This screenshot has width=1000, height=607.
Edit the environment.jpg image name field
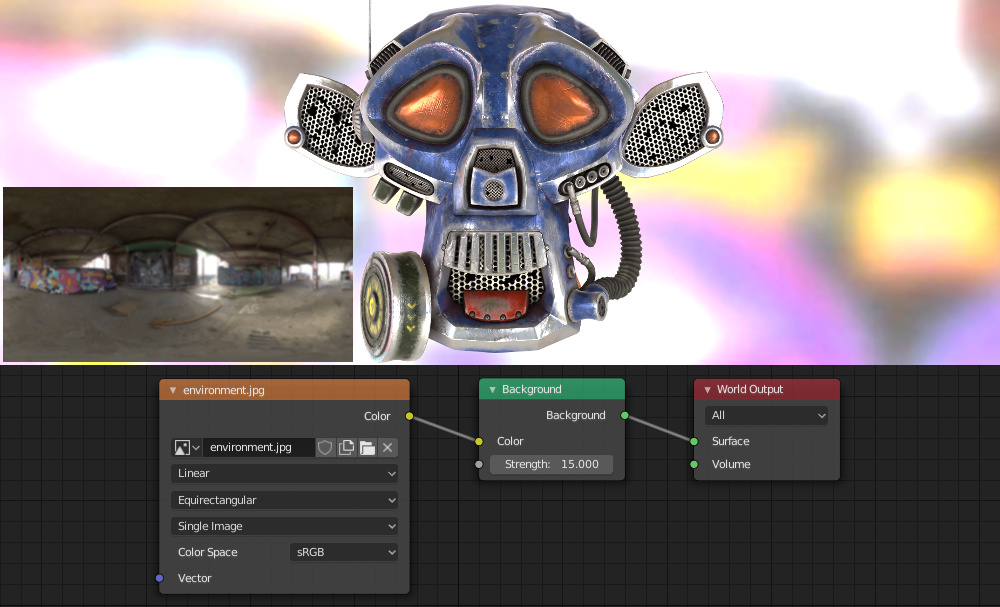tap(258, 448)
